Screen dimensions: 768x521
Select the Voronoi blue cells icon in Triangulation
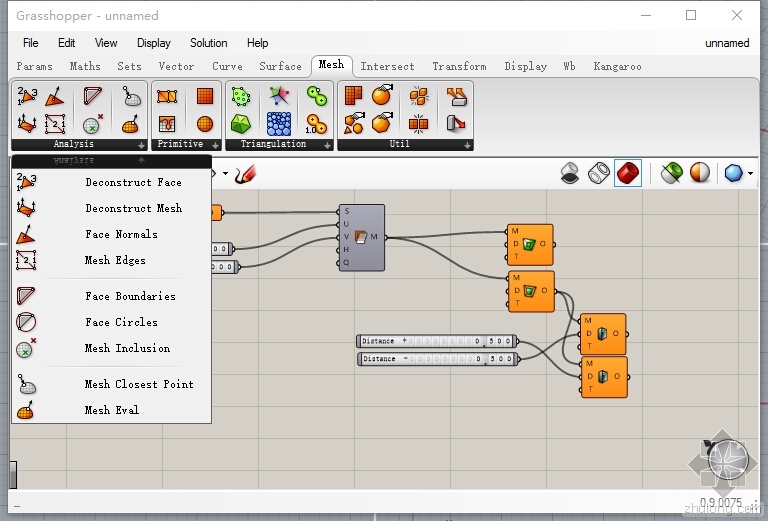(x=279, y=123)
